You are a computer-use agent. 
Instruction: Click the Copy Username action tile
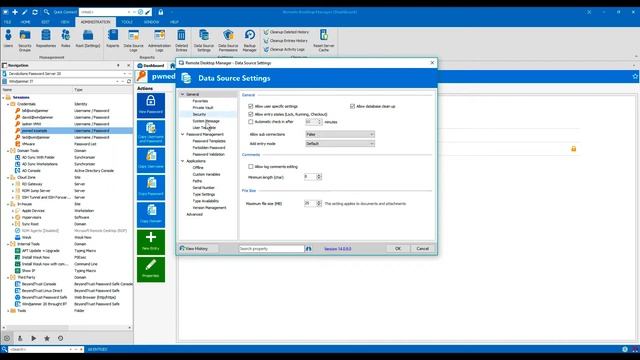[x=151, y=160]
